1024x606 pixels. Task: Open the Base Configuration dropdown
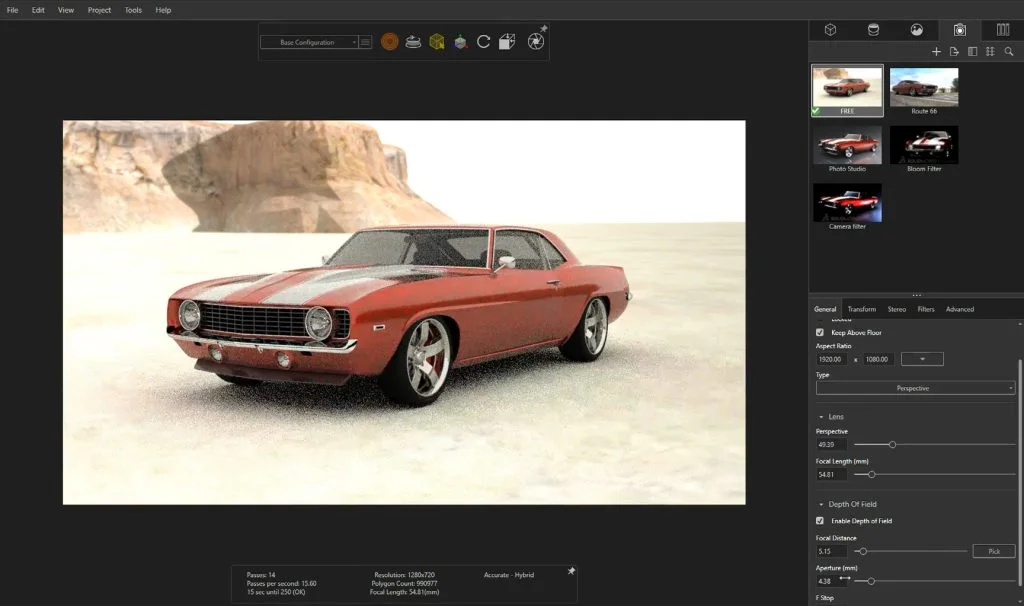point(308,42)
